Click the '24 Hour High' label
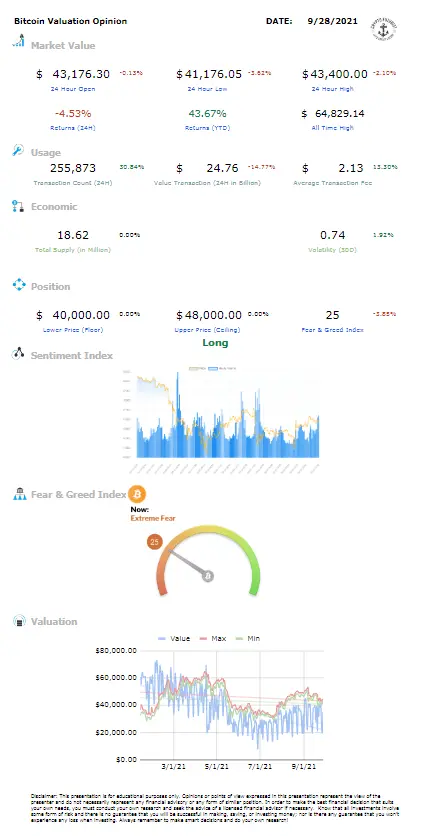 tap(333, 89)
